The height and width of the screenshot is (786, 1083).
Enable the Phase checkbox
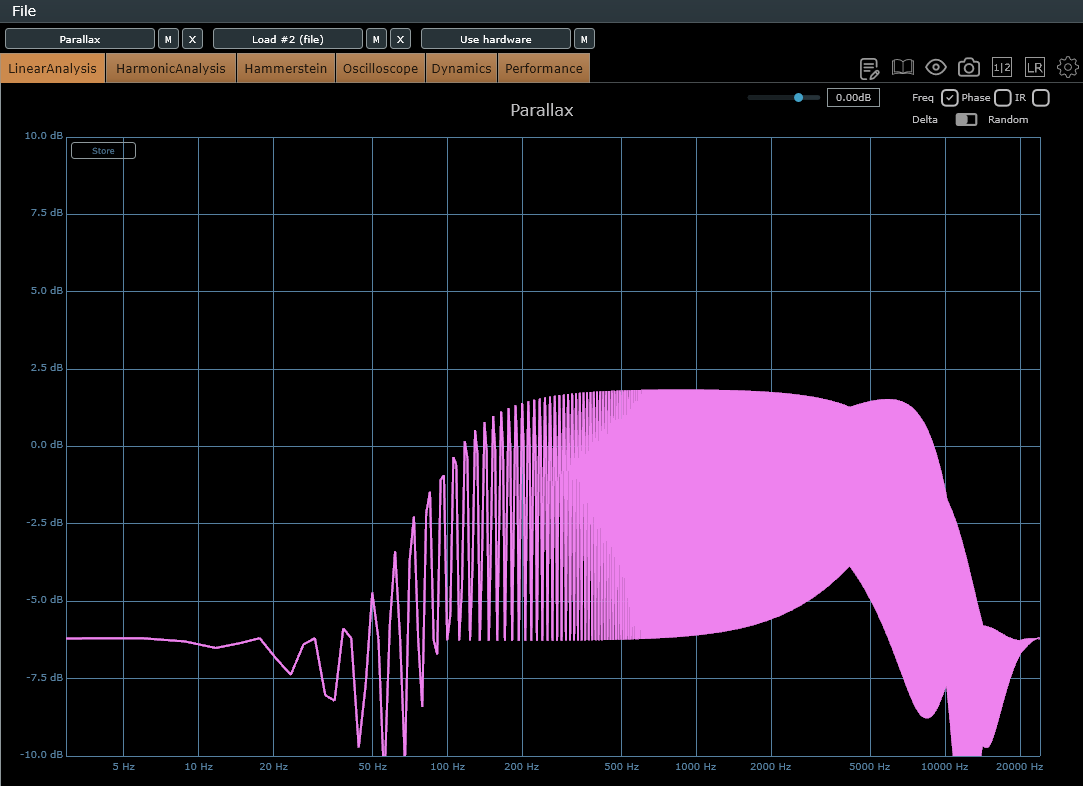[x=1003, y=98]
